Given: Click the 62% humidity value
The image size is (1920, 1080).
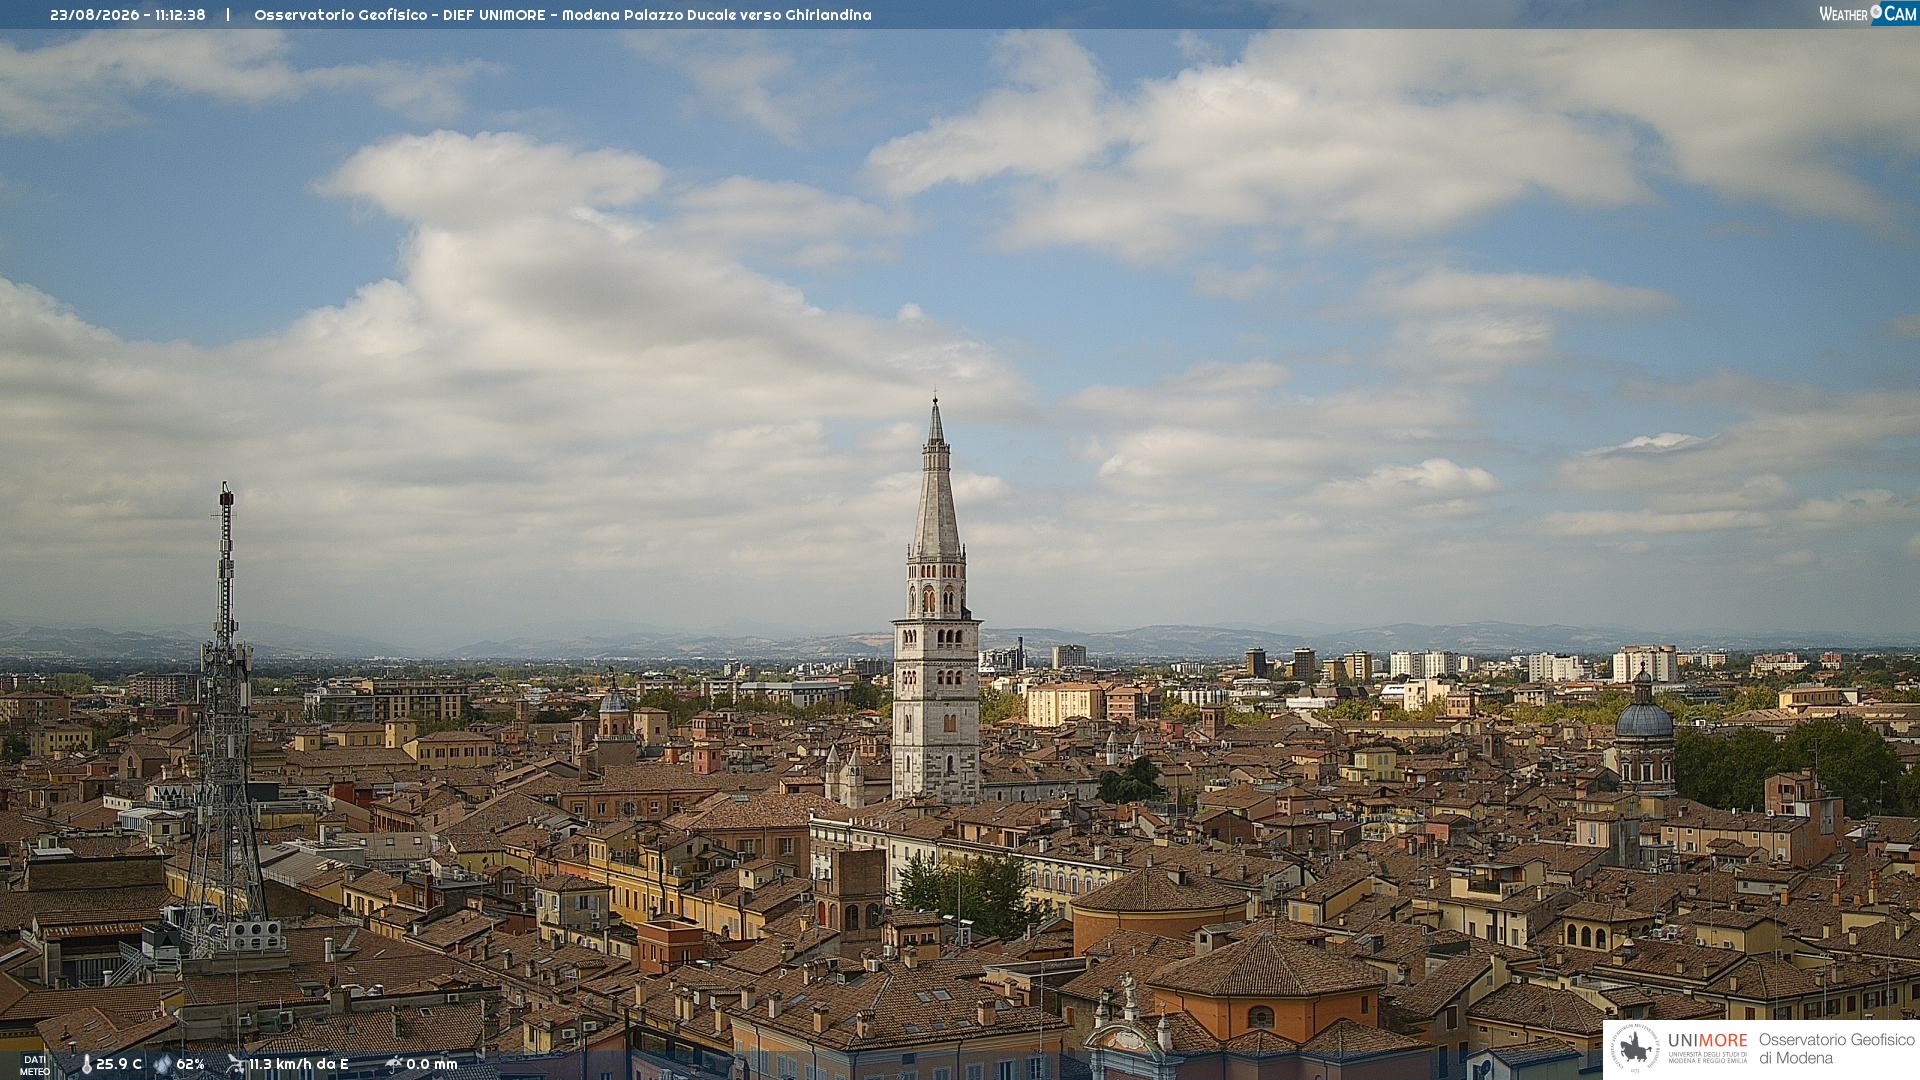Looking at the screenshot, I should (x=190, y=1064).
